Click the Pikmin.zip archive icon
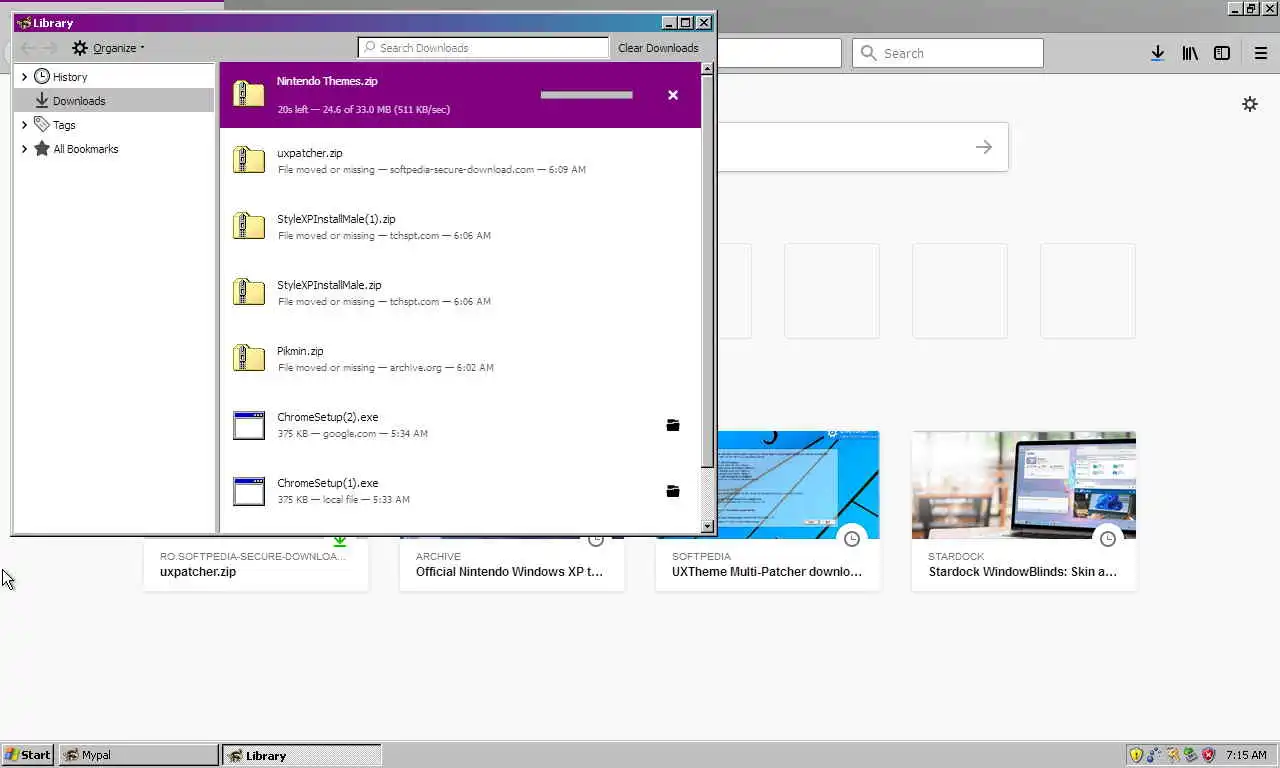 pyautogui.click(x=249, y=358)
